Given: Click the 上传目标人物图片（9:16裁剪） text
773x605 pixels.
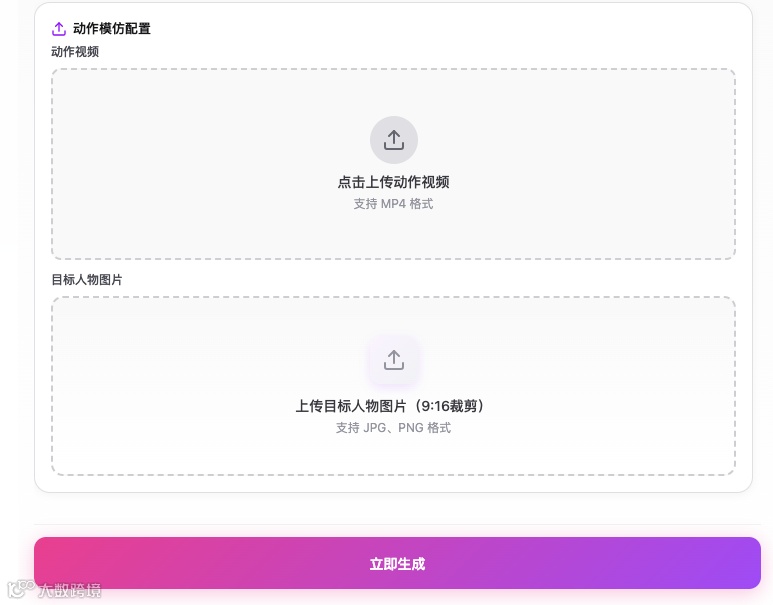Looking at the screenshot, I should click(393, 406).
